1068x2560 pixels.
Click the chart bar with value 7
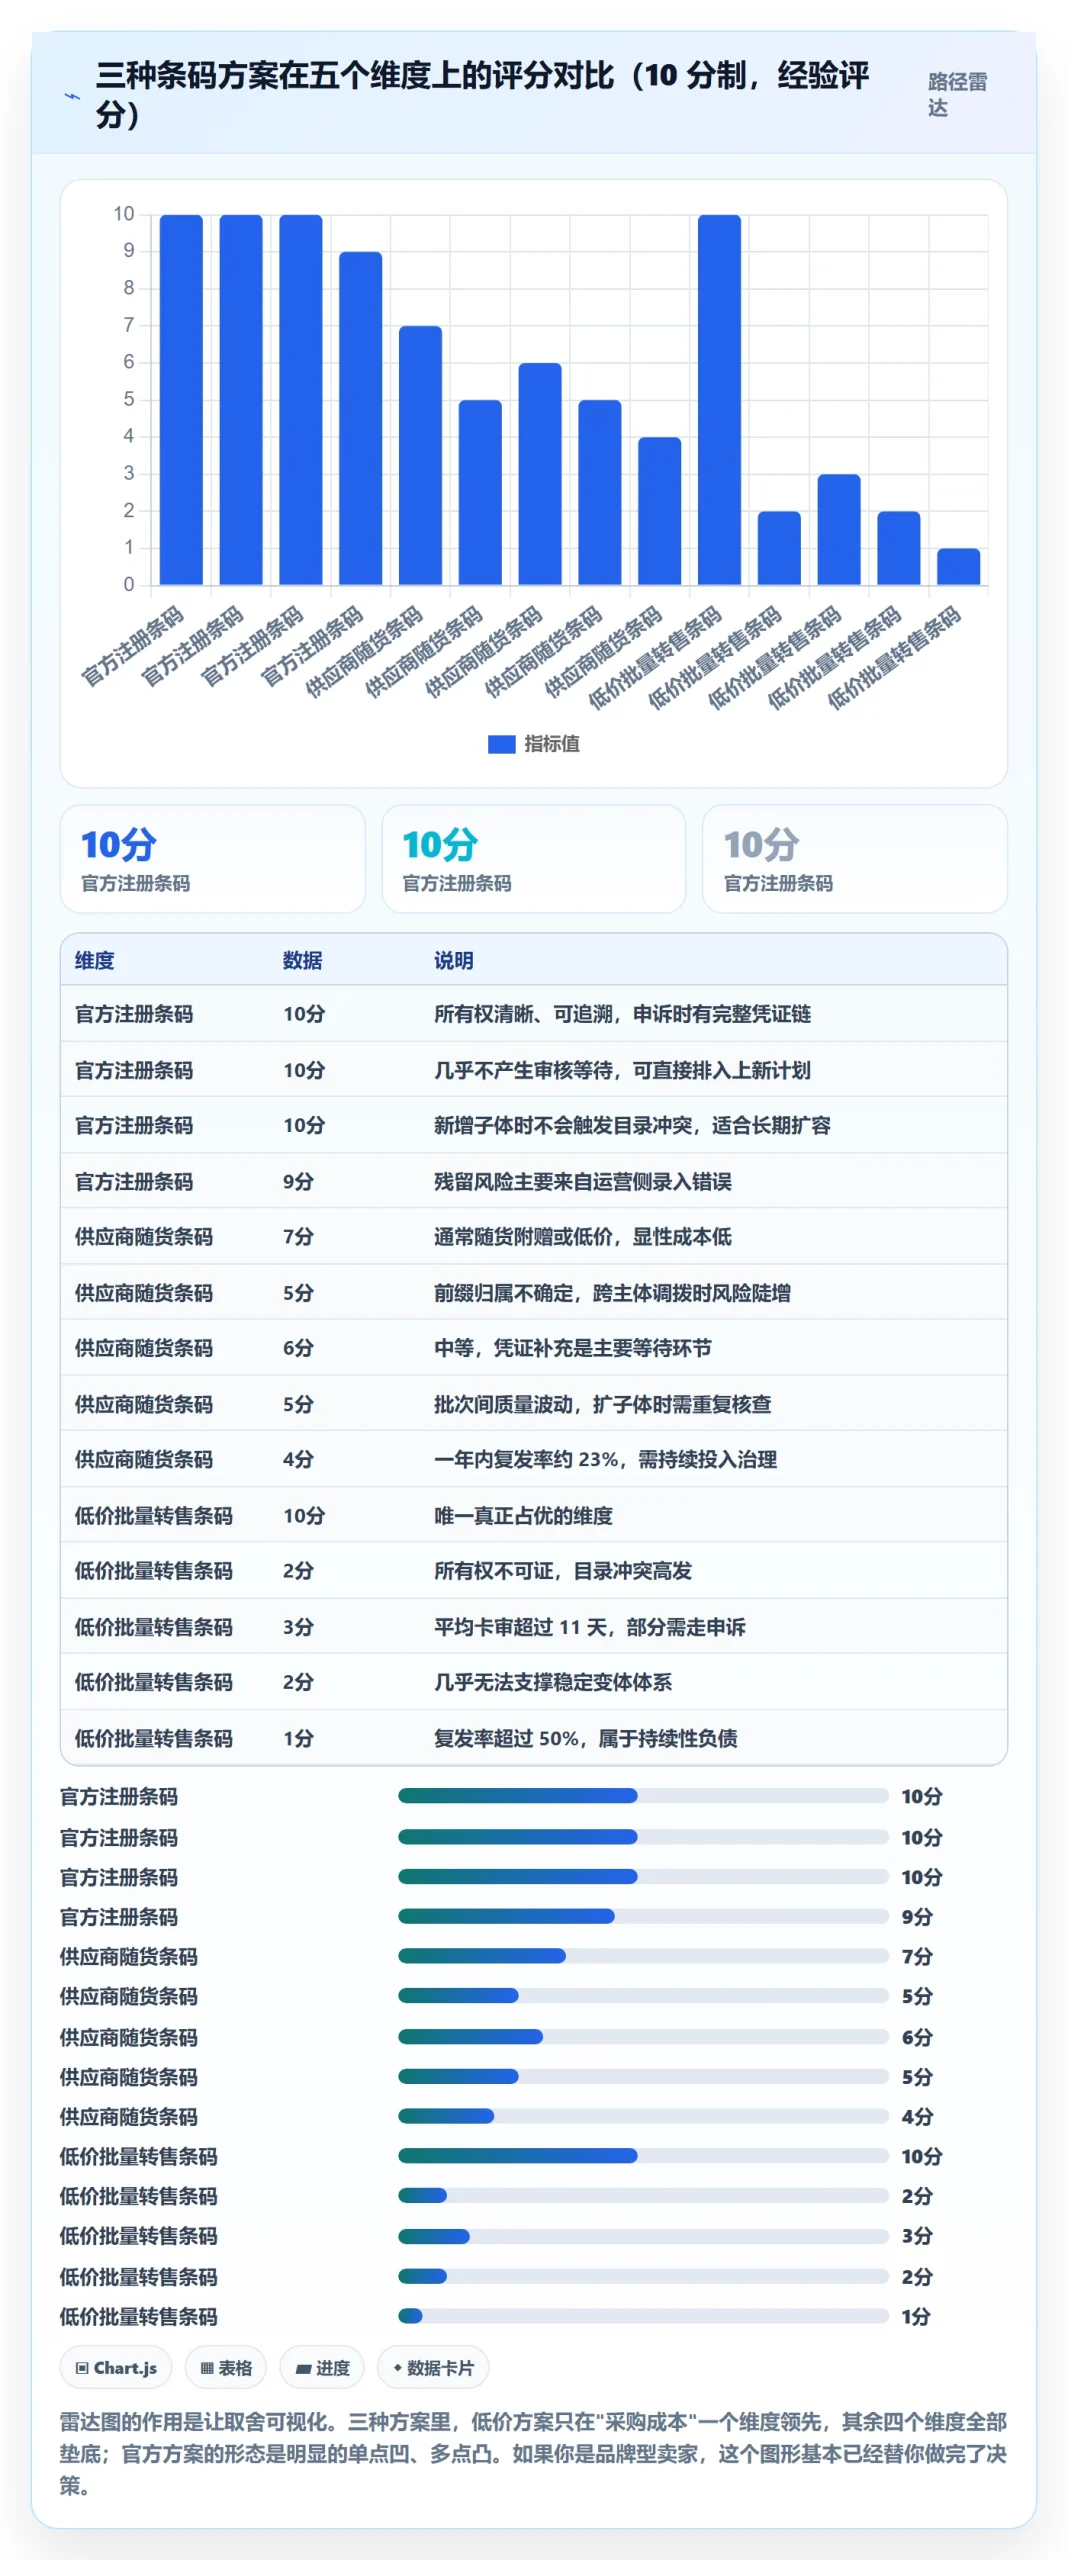point(420,455)
